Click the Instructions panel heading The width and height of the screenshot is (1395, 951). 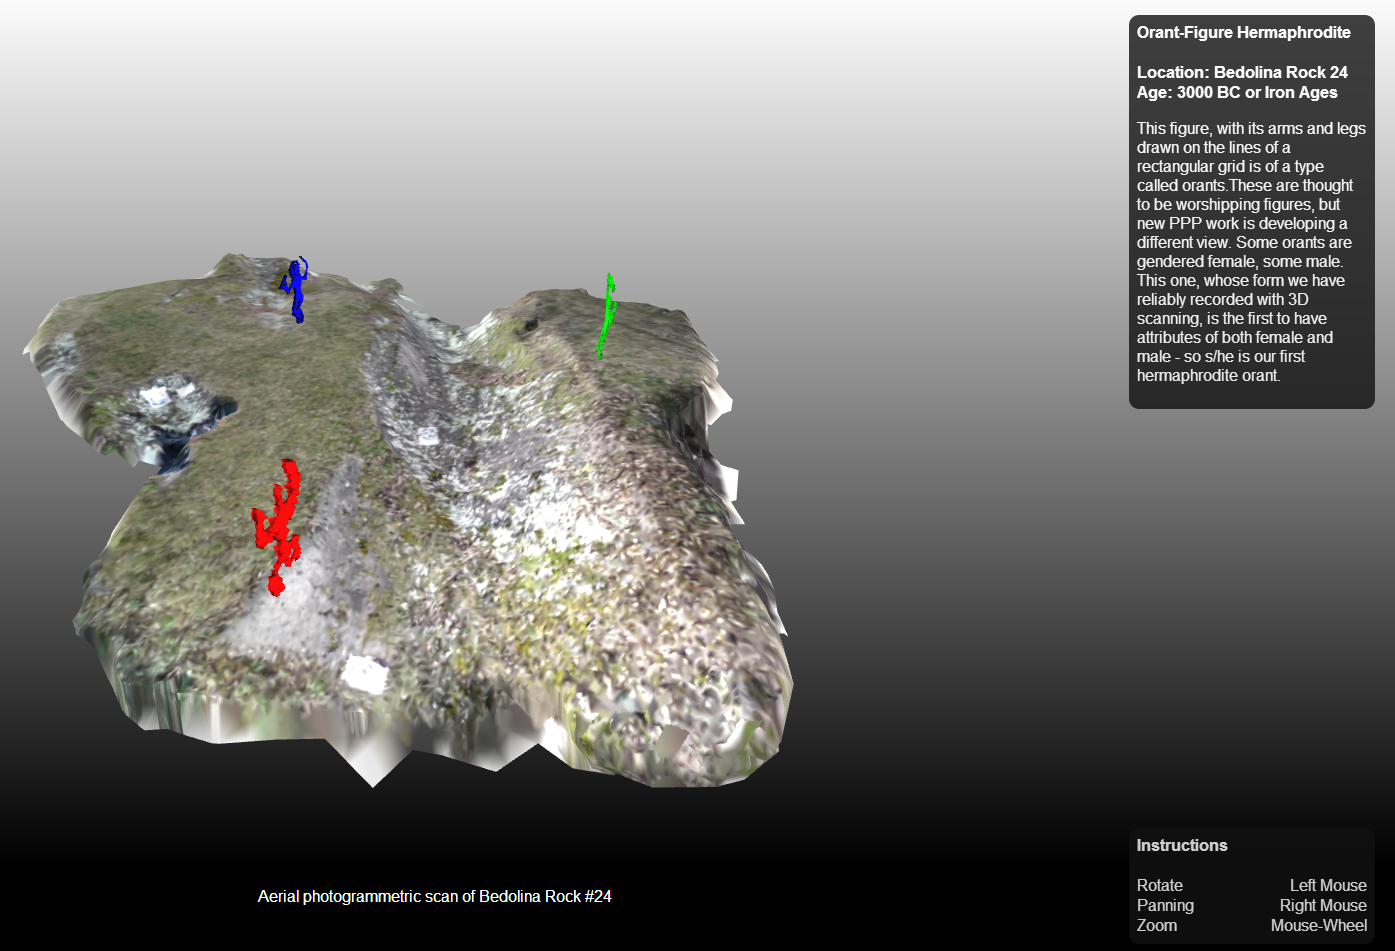1181,845
